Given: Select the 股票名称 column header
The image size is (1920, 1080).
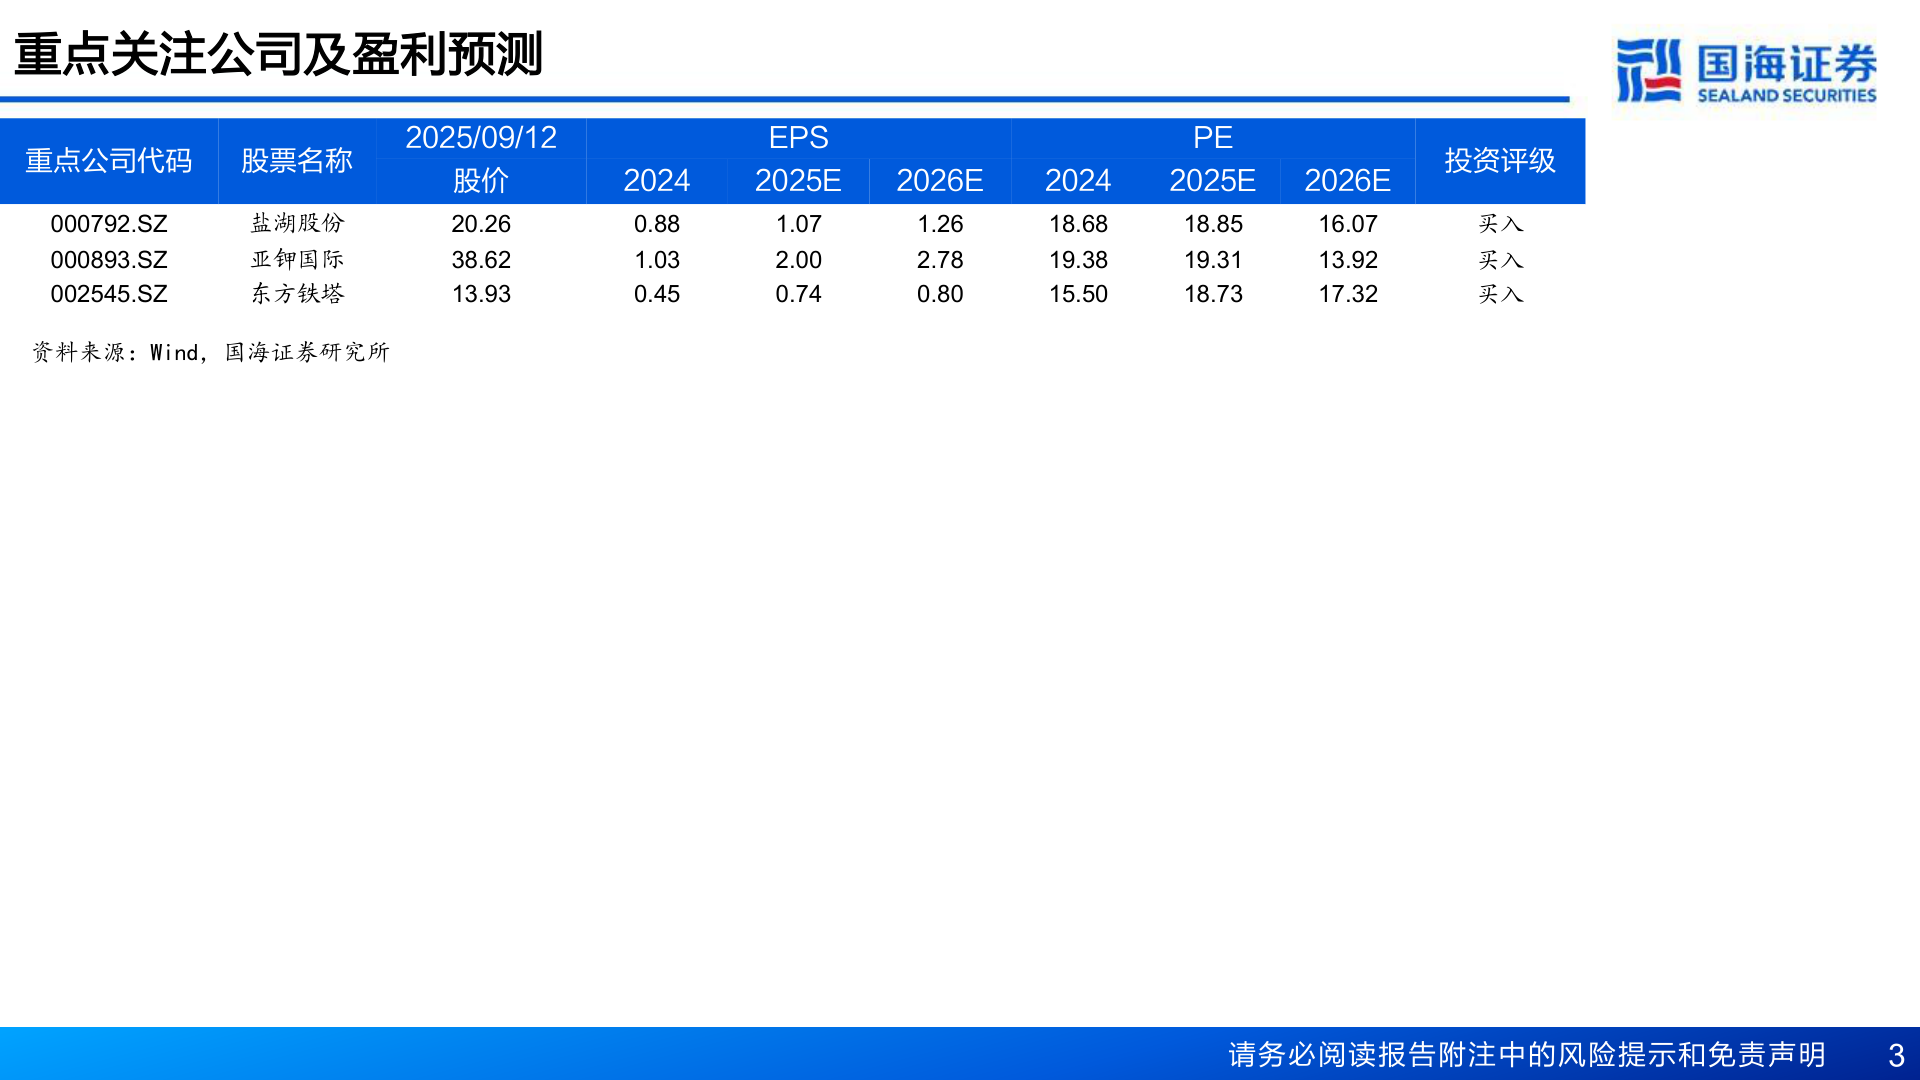Looking at the screenshot, I should coord(296,160).
